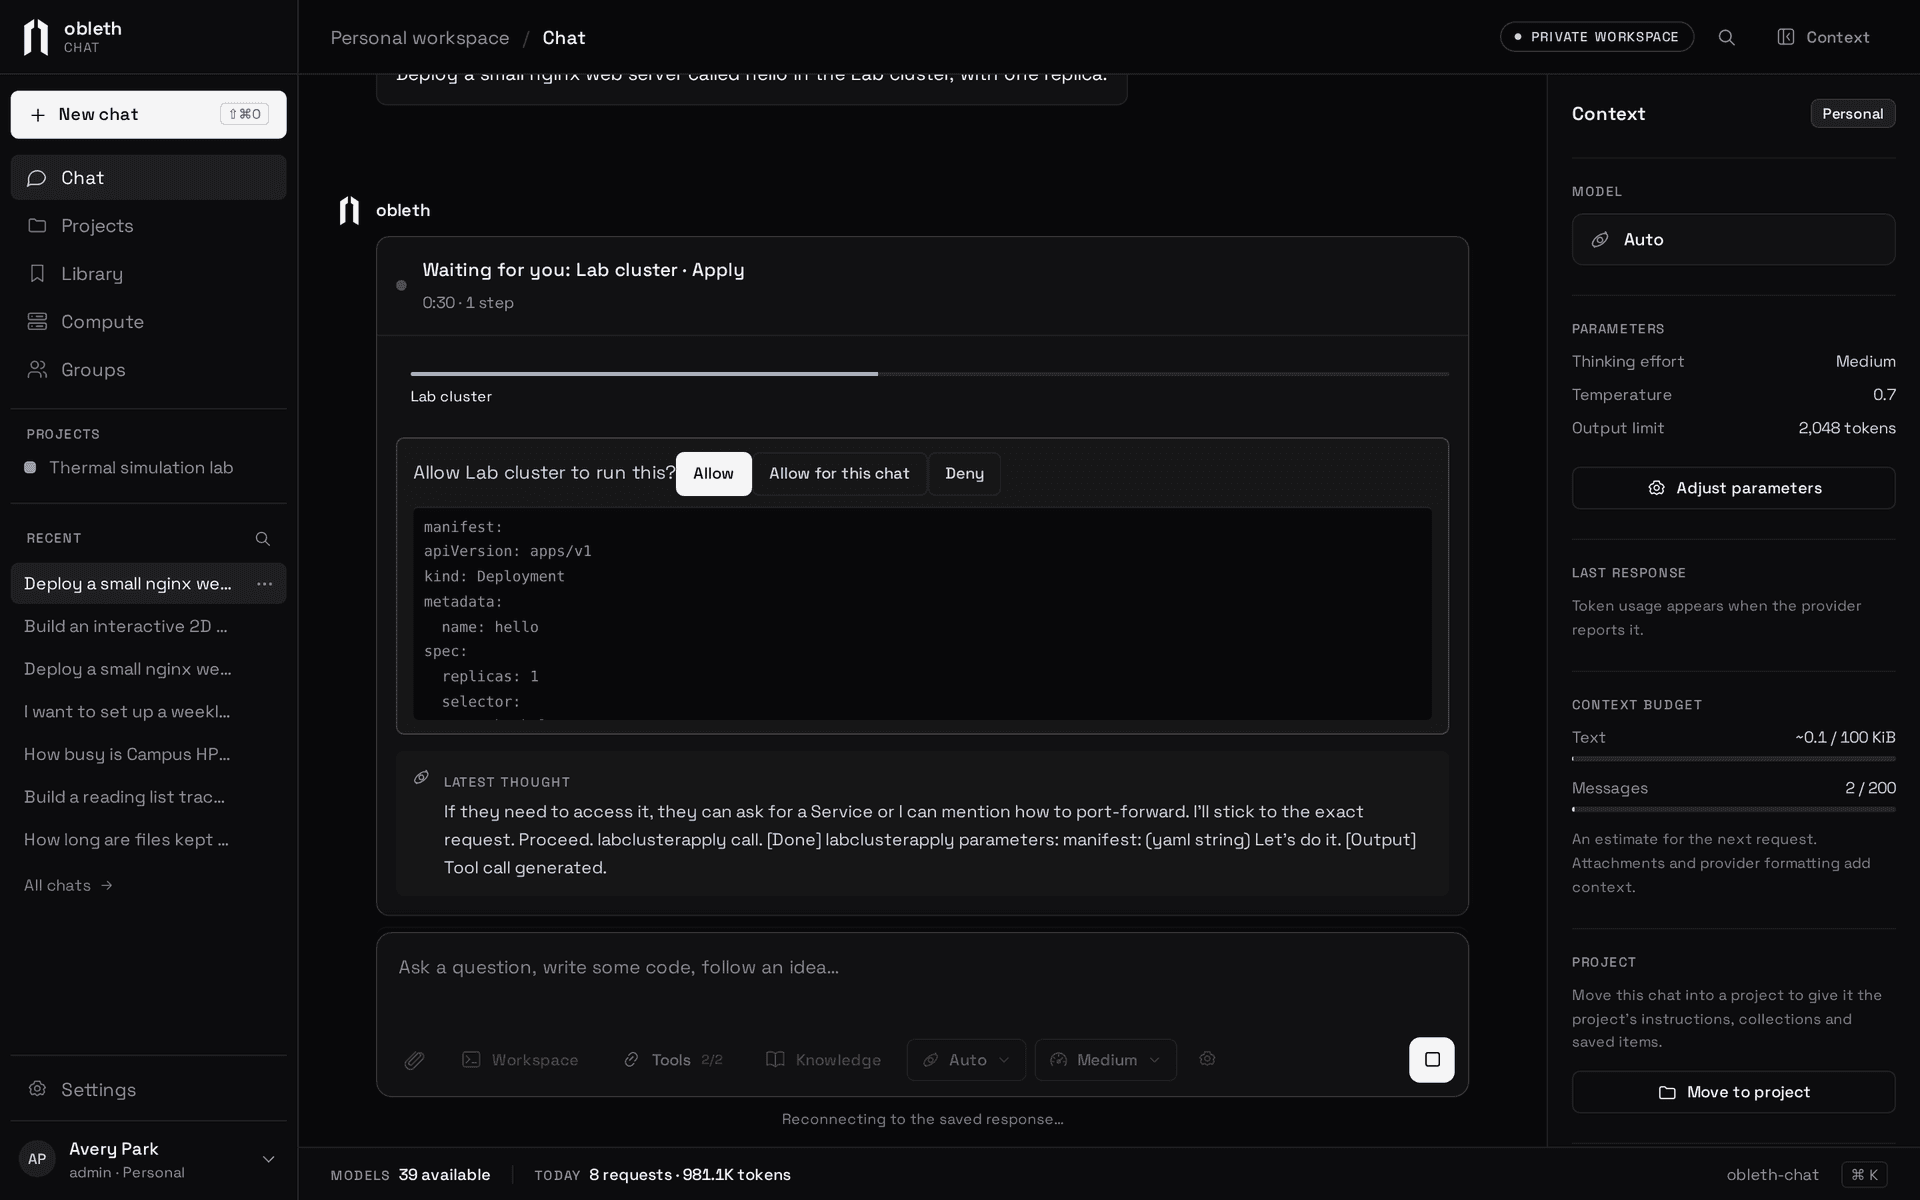Open Library in the sidebar
1920x1200 pixels.
(x=148, y=273)
